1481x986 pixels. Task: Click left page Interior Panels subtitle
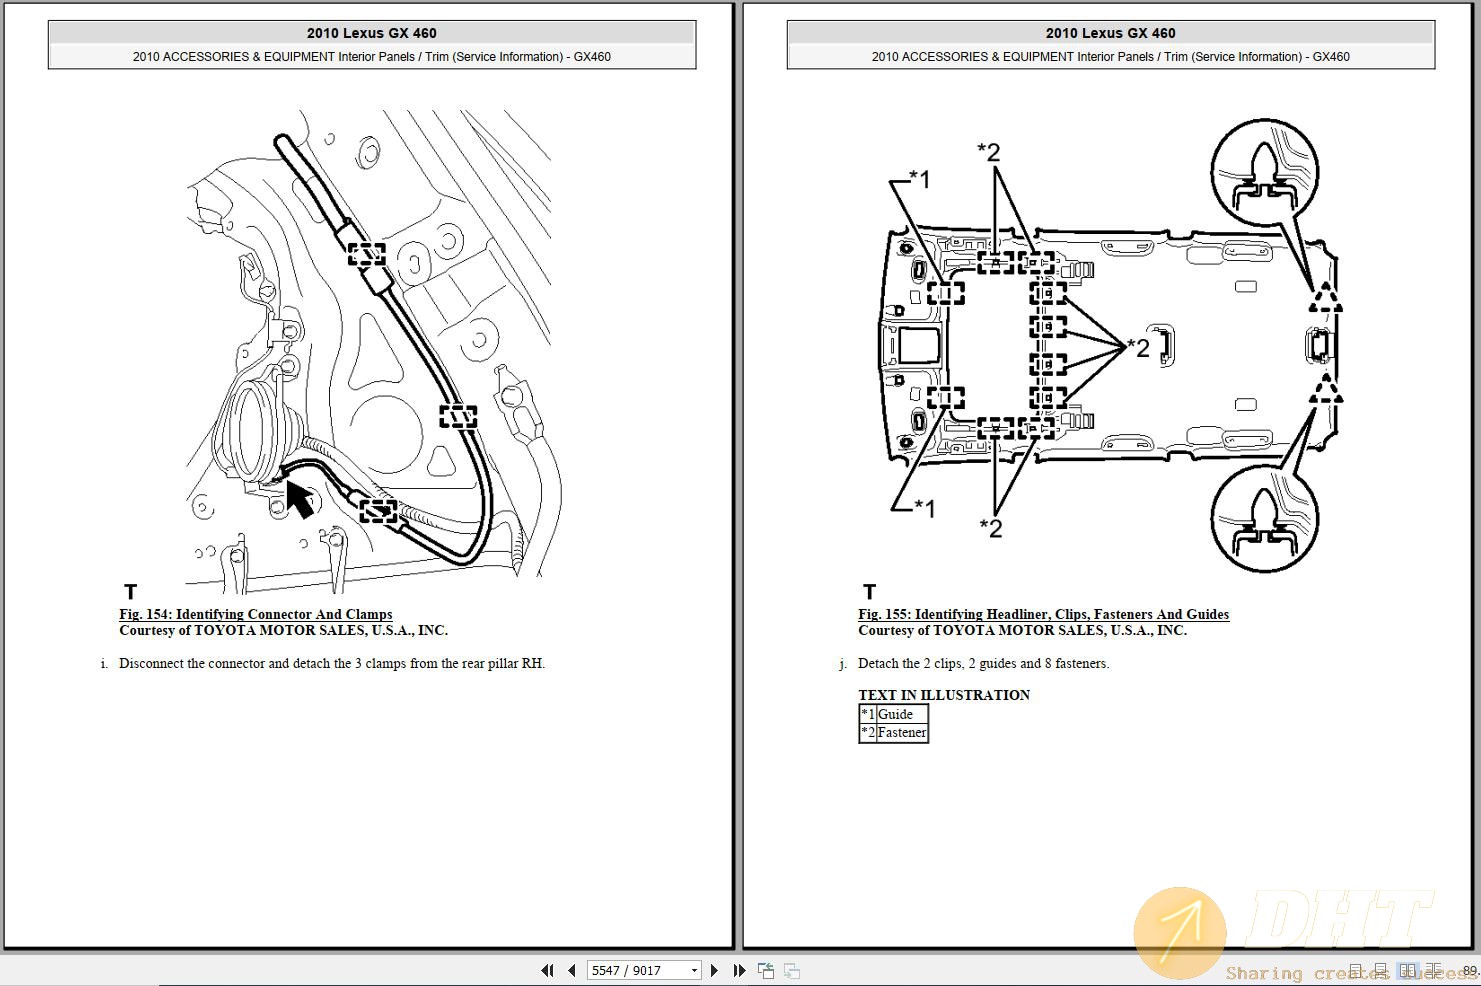click(x=372, y=56)
